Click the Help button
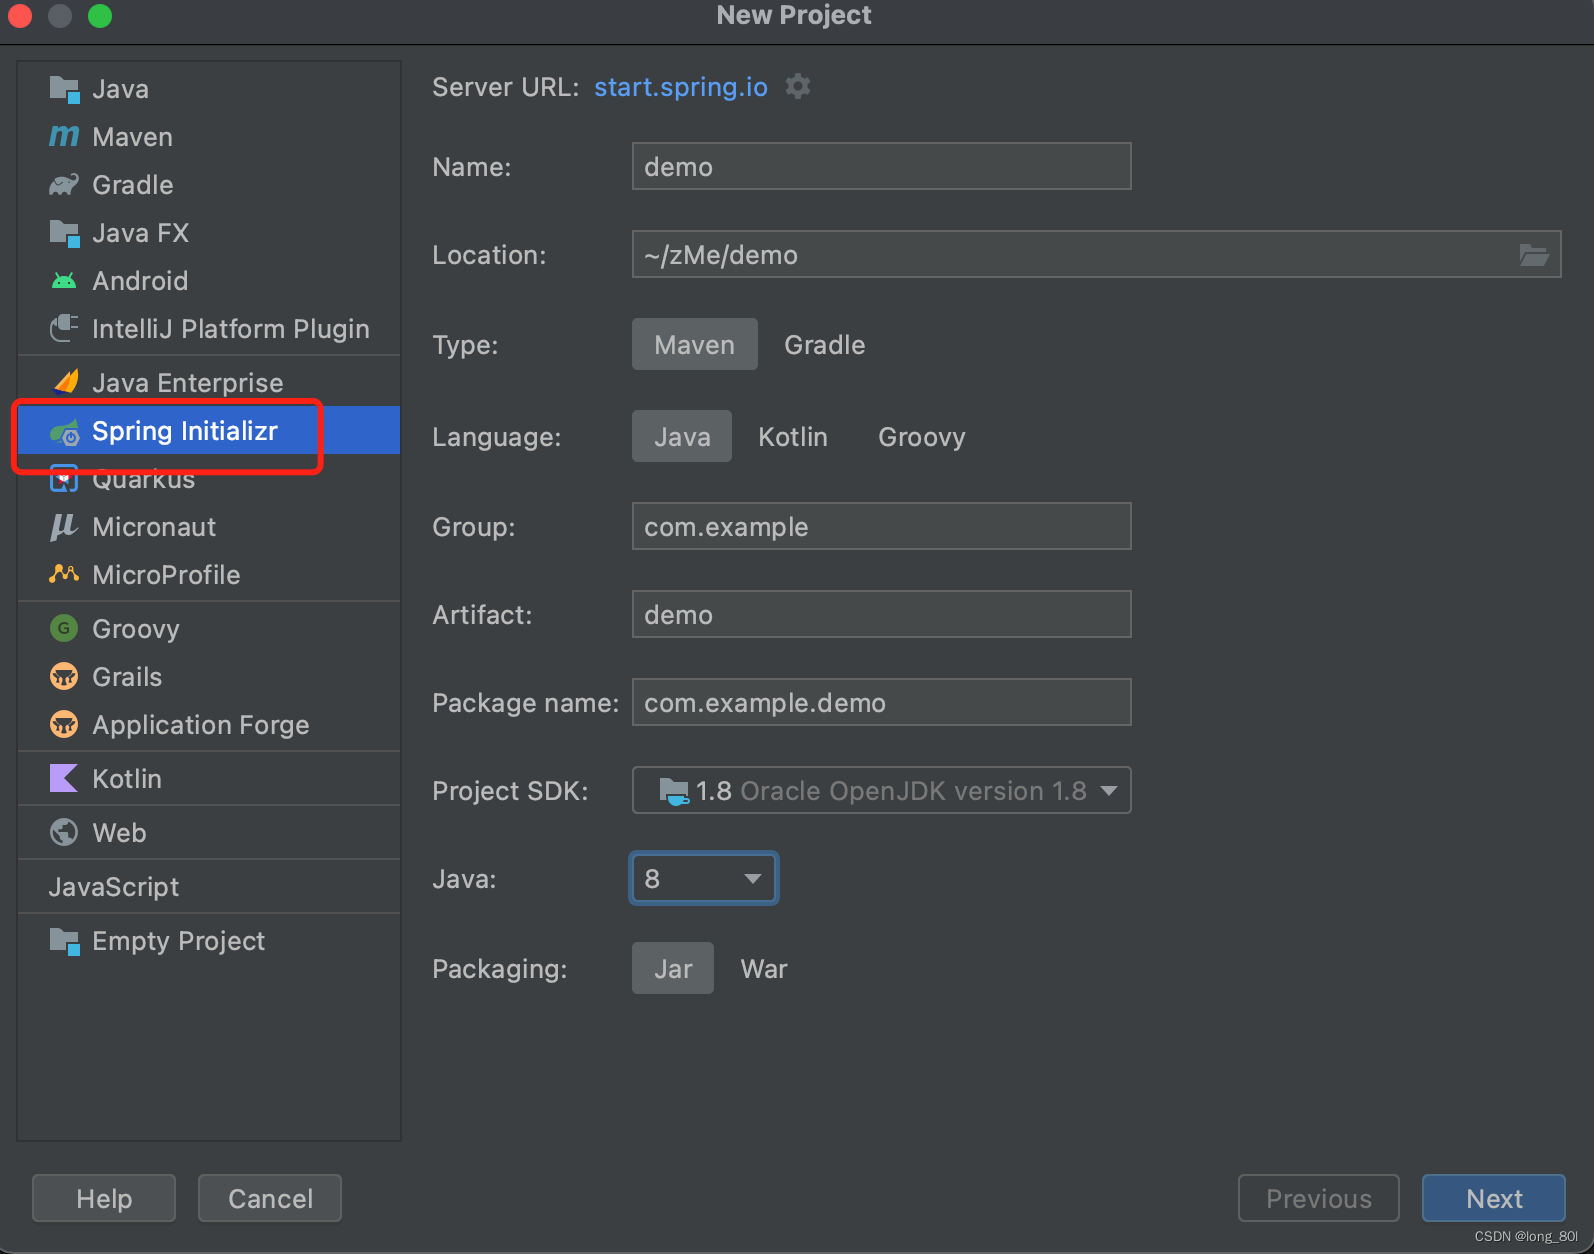 click(104, 1198)
